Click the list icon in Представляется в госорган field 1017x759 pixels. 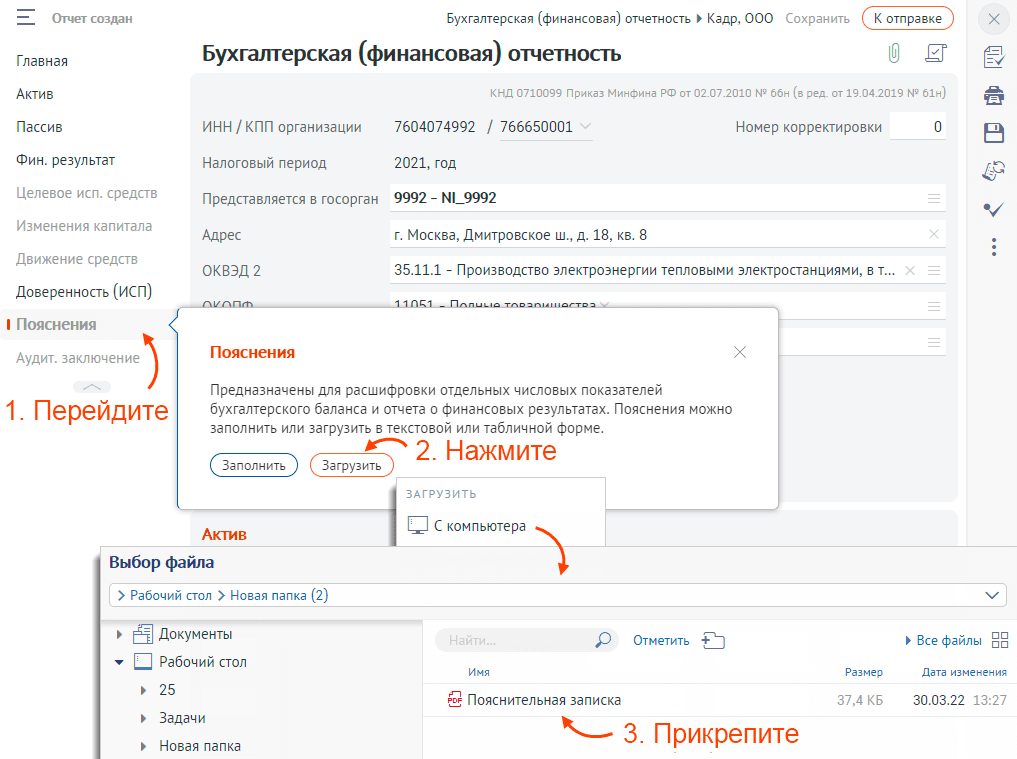934,199
